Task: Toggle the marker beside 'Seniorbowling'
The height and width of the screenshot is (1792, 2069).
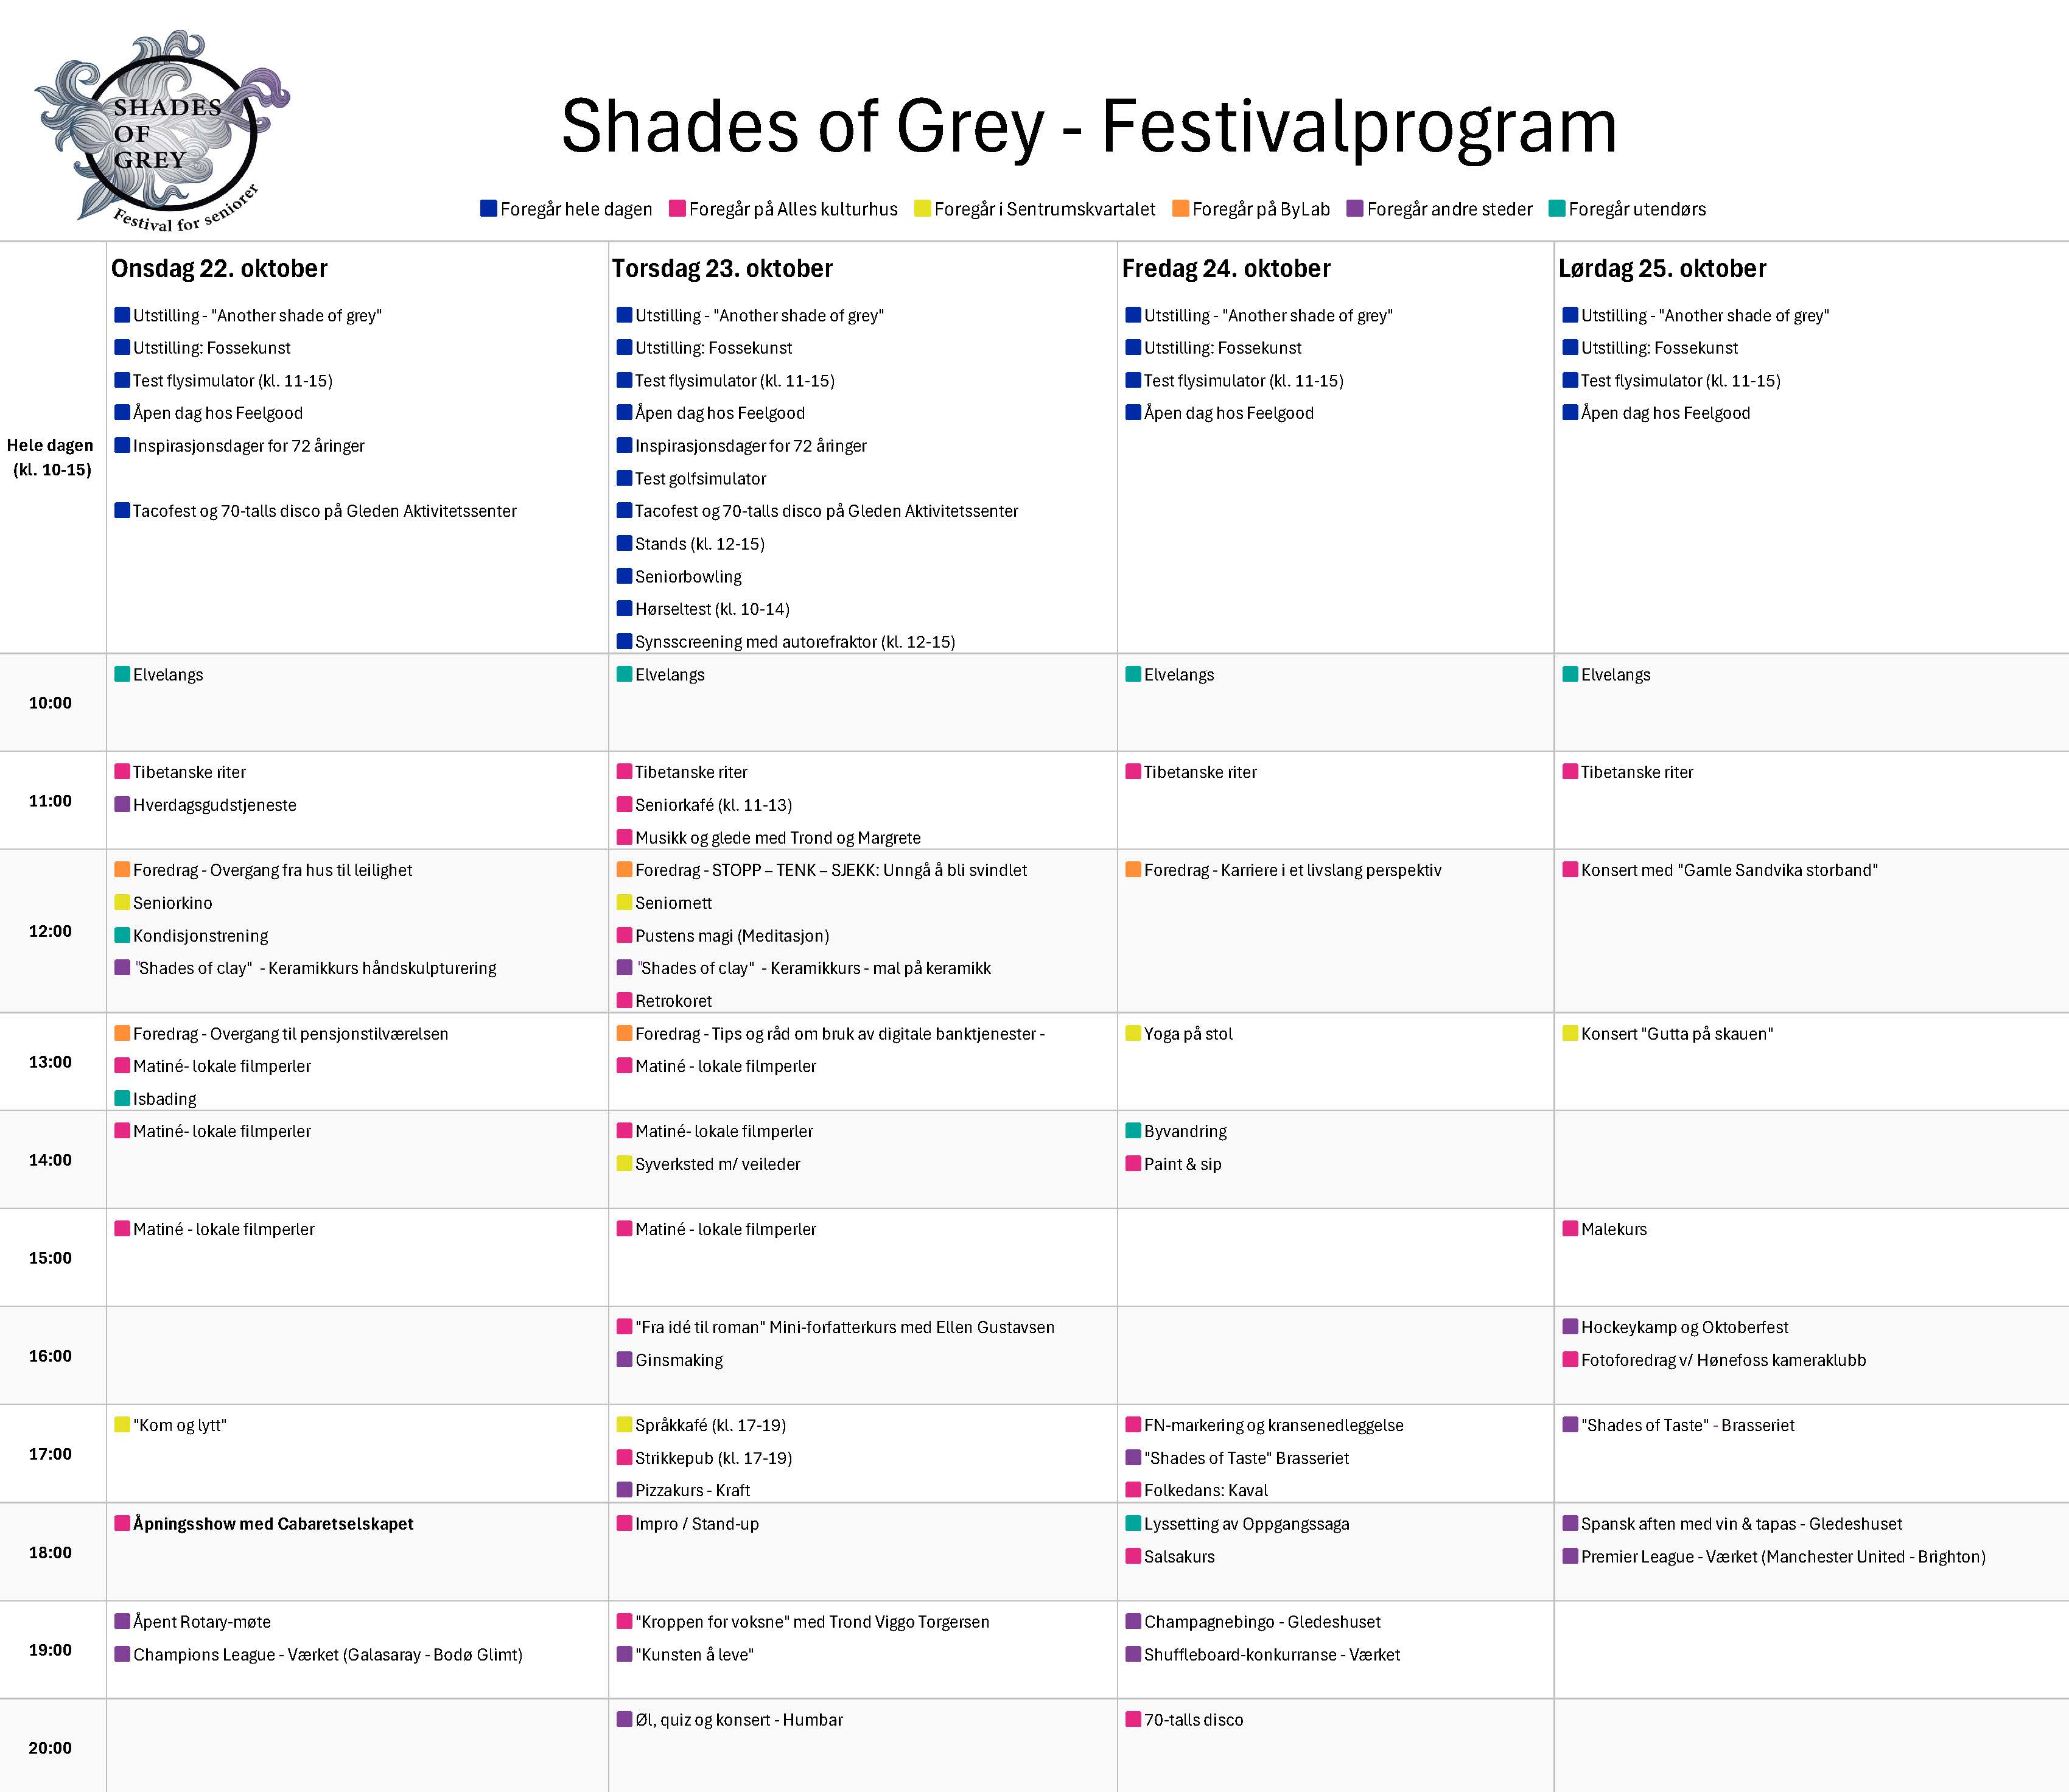Action: click(624, 576)
